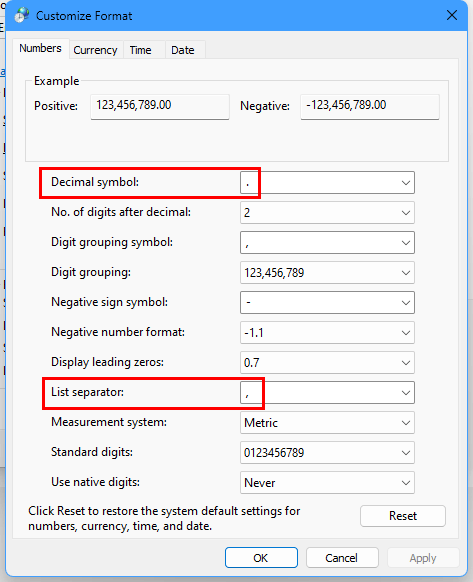Confirm with the OK button
Screen dimensions: 473x582
point(261,558)
